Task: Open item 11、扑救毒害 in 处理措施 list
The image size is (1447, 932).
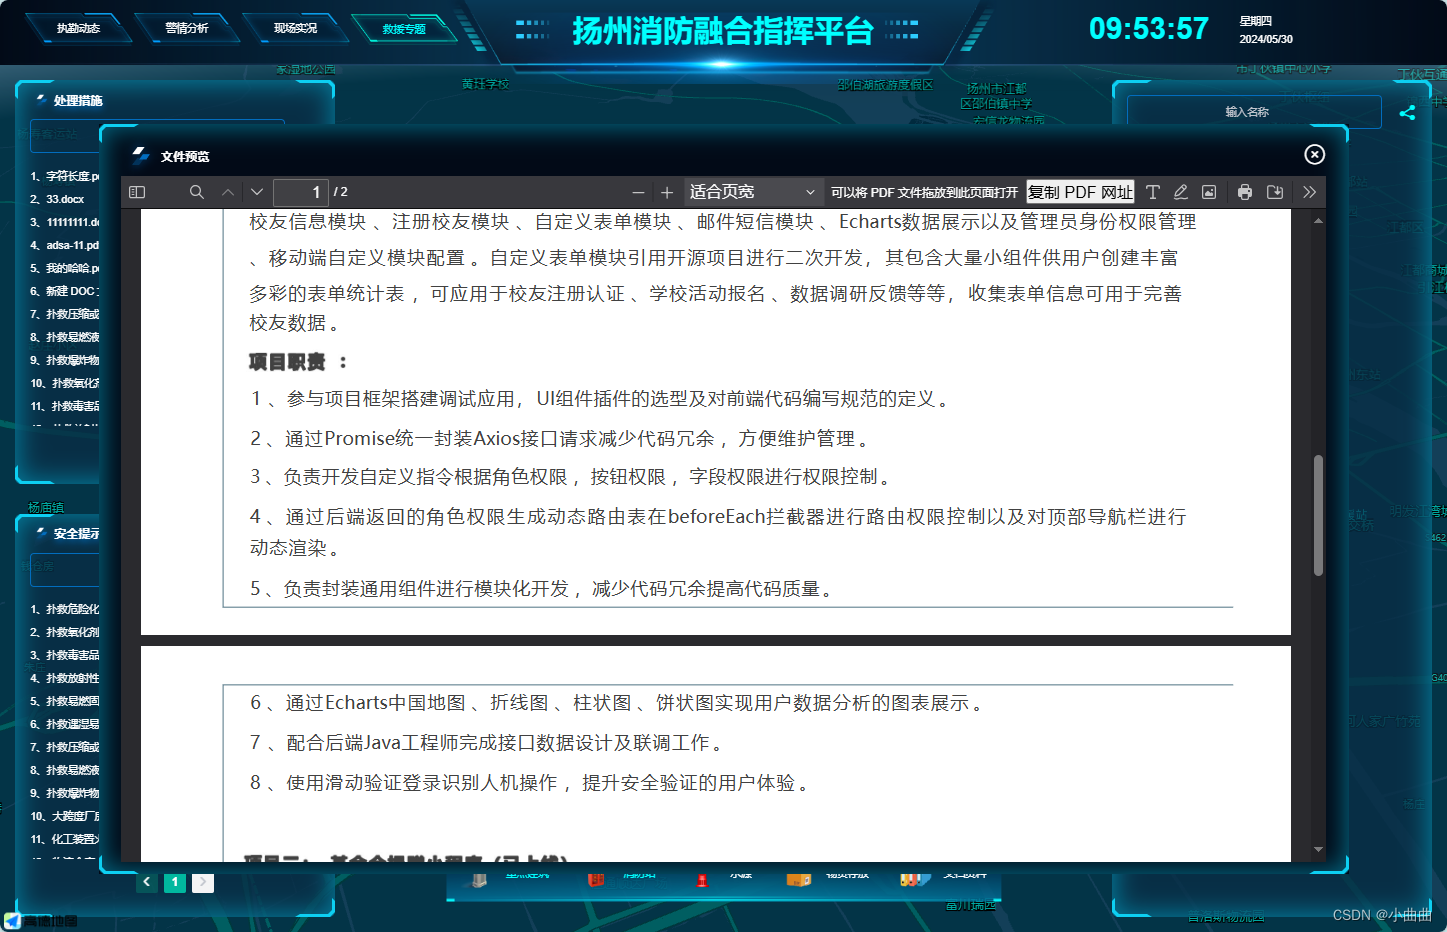Action: pos(65,406)
